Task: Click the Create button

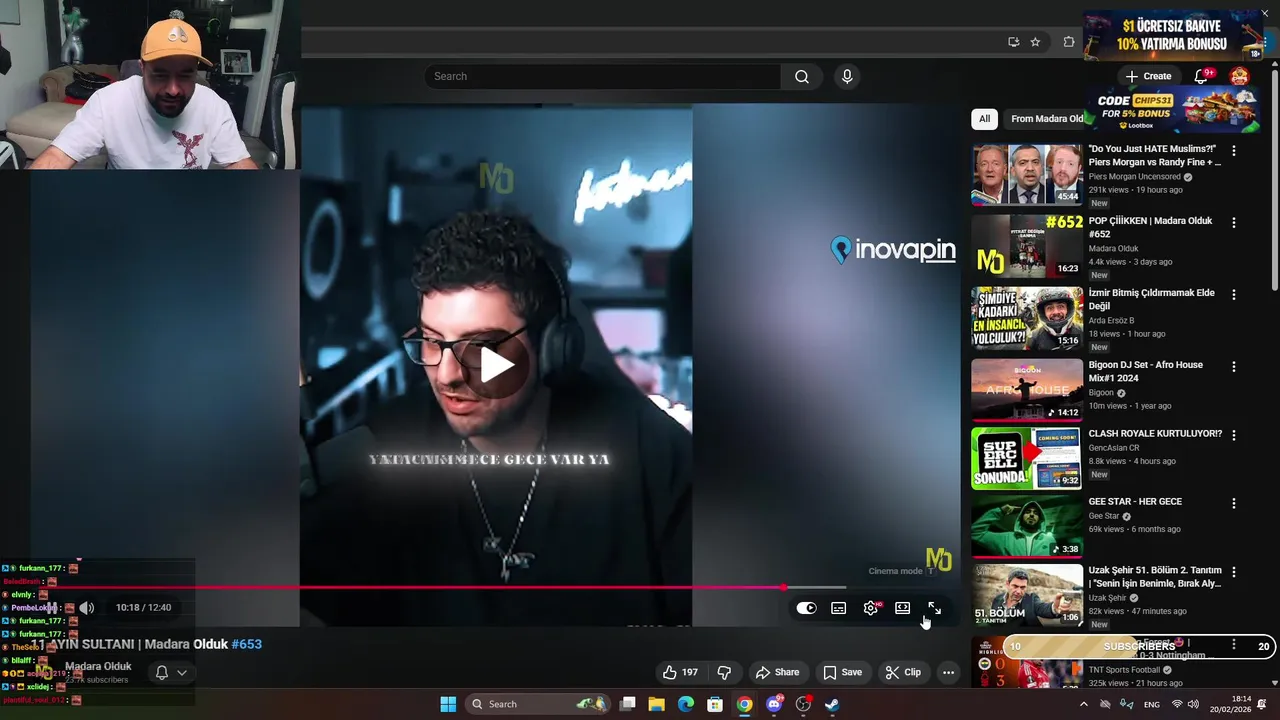Action: coord(1148,76)
